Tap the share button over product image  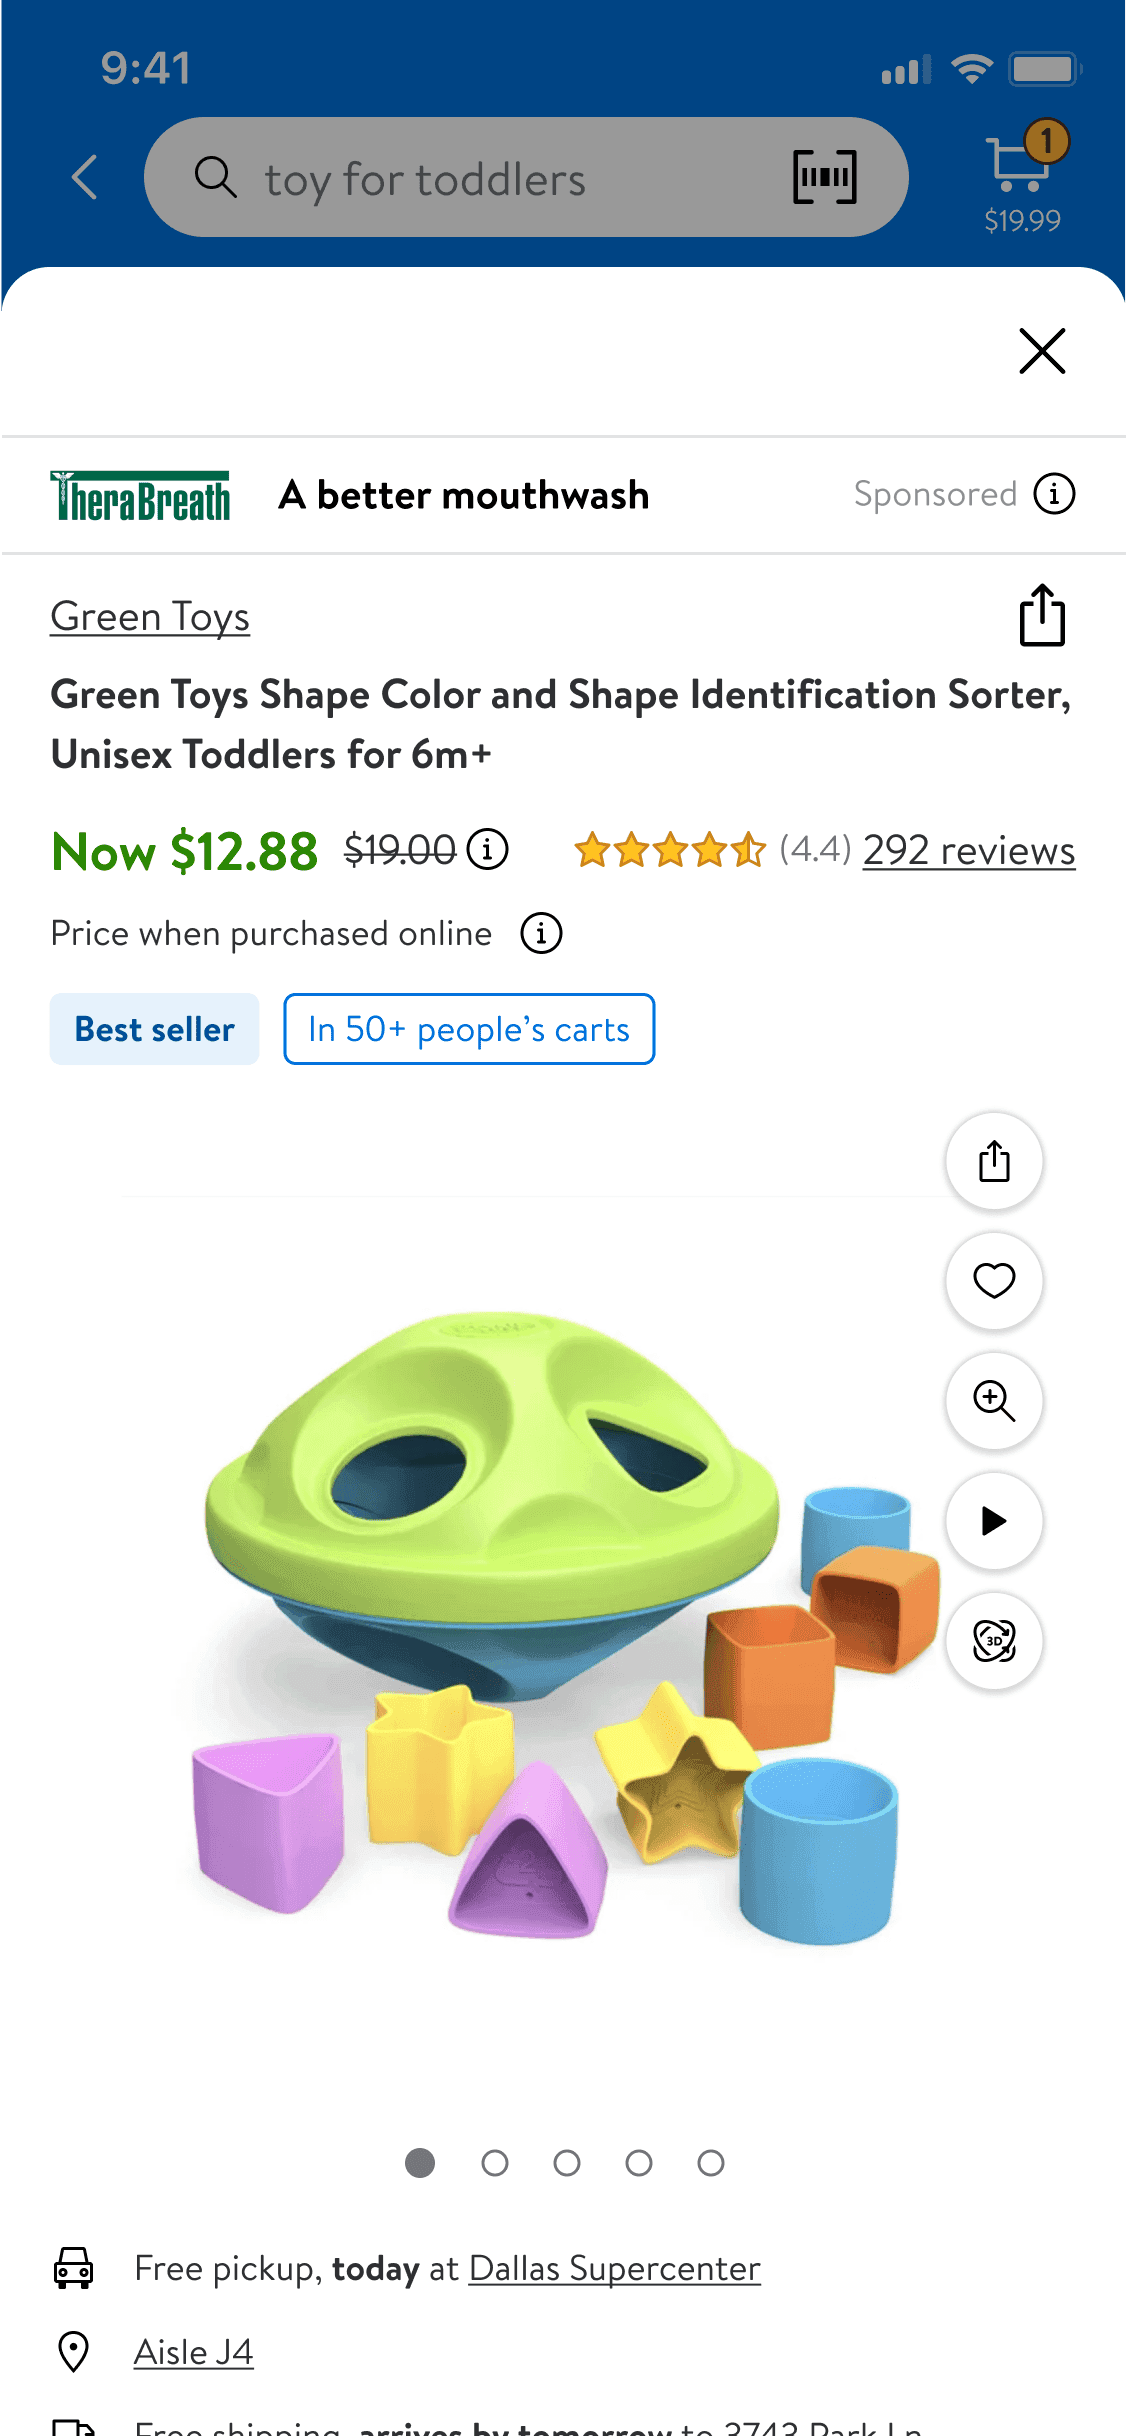coord(994,1162)
